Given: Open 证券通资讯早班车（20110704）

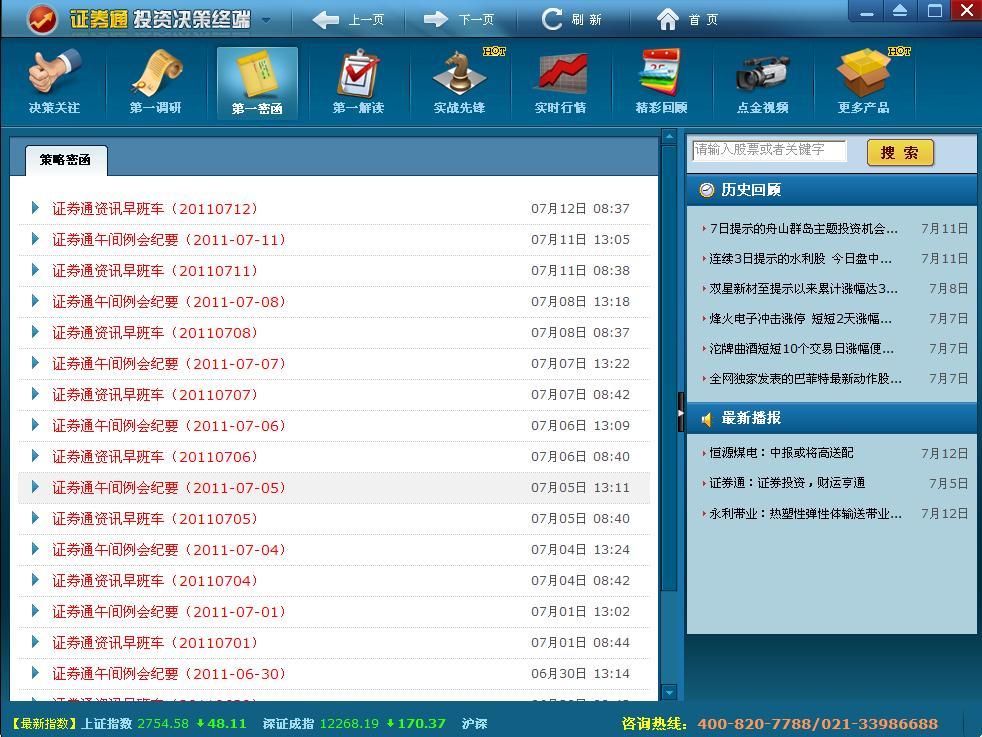Looking at the screenshot, I should click(155, 580).
